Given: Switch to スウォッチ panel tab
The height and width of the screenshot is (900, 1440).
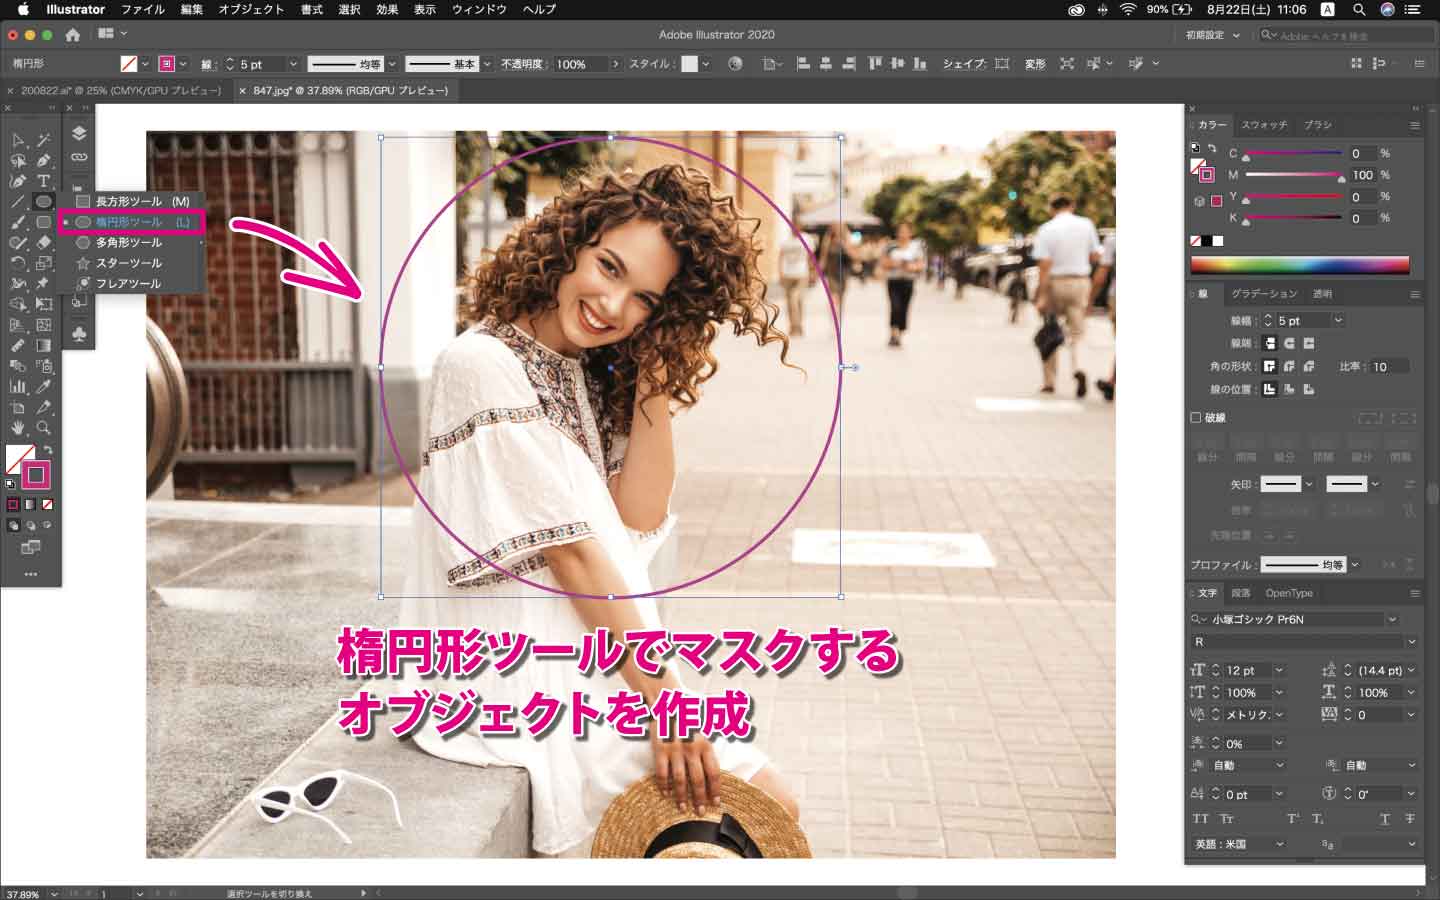Looking at the screenshot, I should [1264, 125].
